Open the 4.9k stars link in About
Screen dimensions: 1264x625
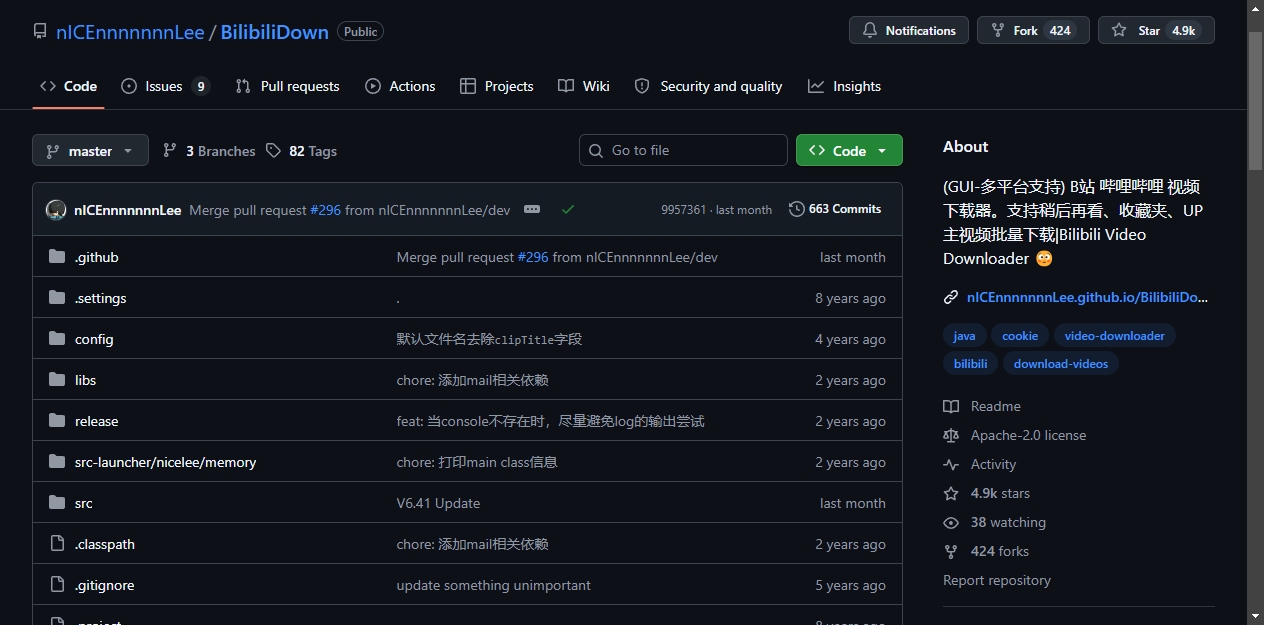(x=1000, y=493)
